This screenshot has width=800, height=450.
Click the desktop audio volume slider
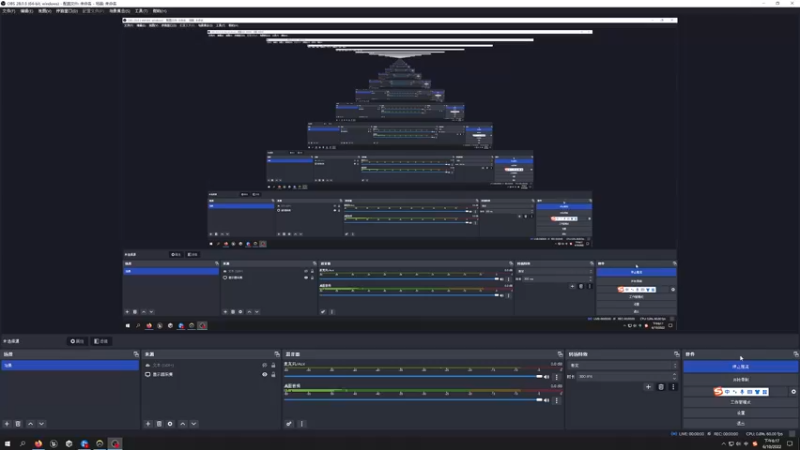tap(414, 399)
